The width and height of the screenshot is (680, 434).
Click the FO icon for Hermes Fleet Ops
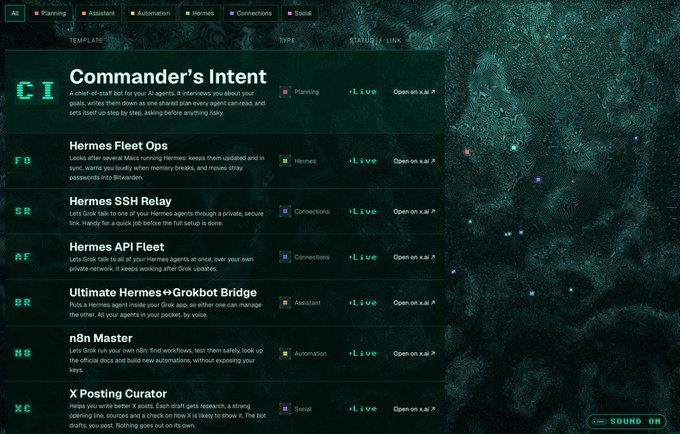pos(23,160)
